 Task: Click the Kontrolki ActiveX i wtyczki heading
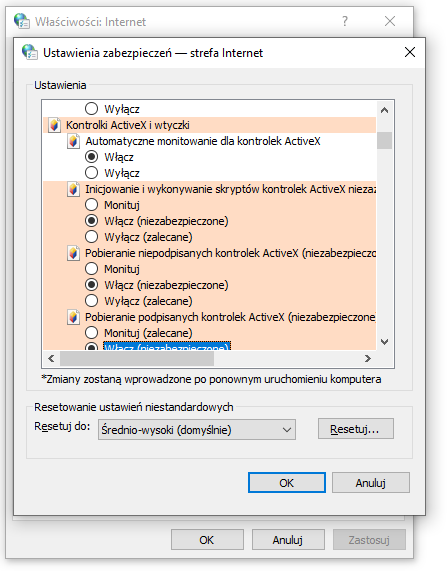(128, 125)
